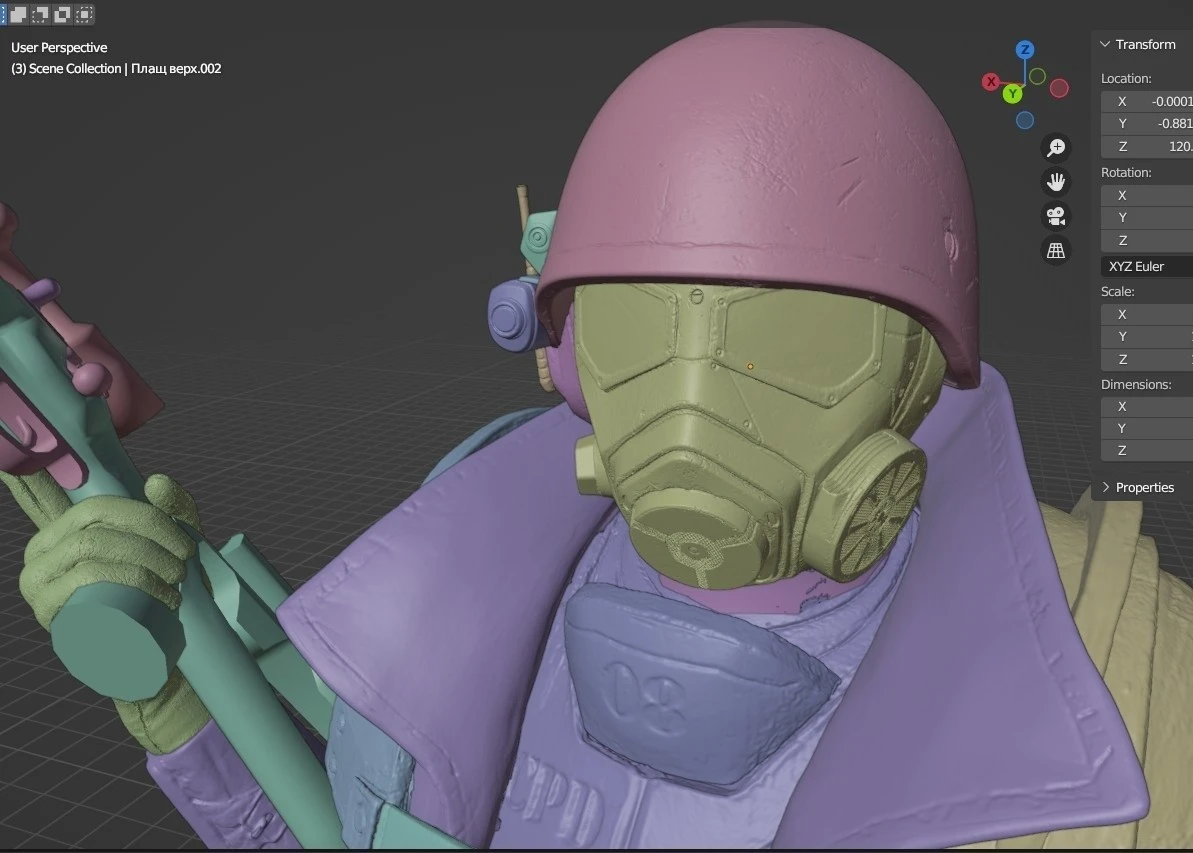Image resolution: width=1193 pixels, height=853 pixels.
Task: Click the unlabeled blue negative Z gizmo circle
Action: pos(1025,120)
